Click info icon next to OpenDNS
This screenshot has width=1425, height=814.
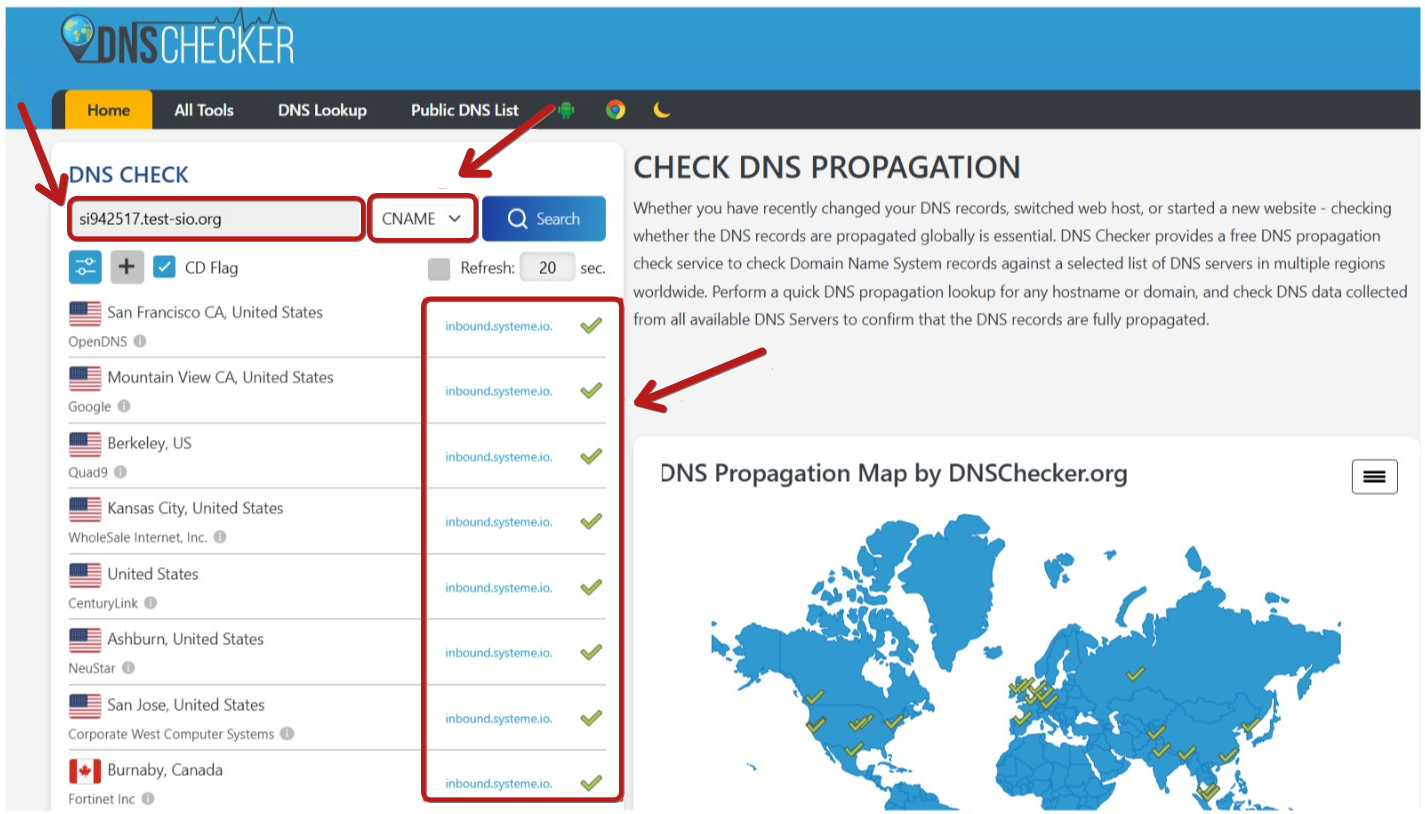[140, 341]
